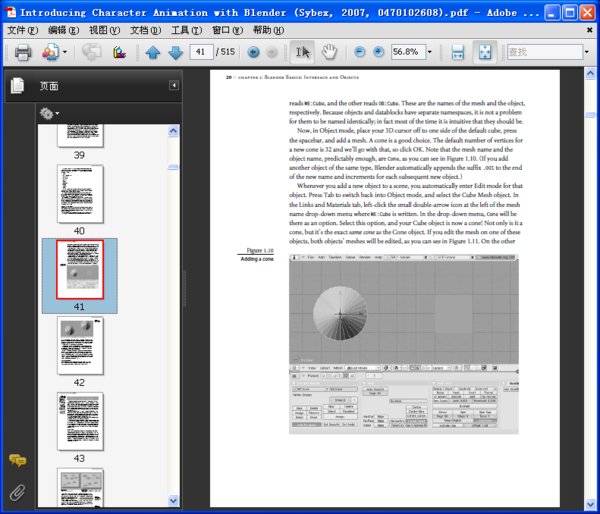
Task: Click the 'Figure 1.10' caption label
Action: point(260,250)
